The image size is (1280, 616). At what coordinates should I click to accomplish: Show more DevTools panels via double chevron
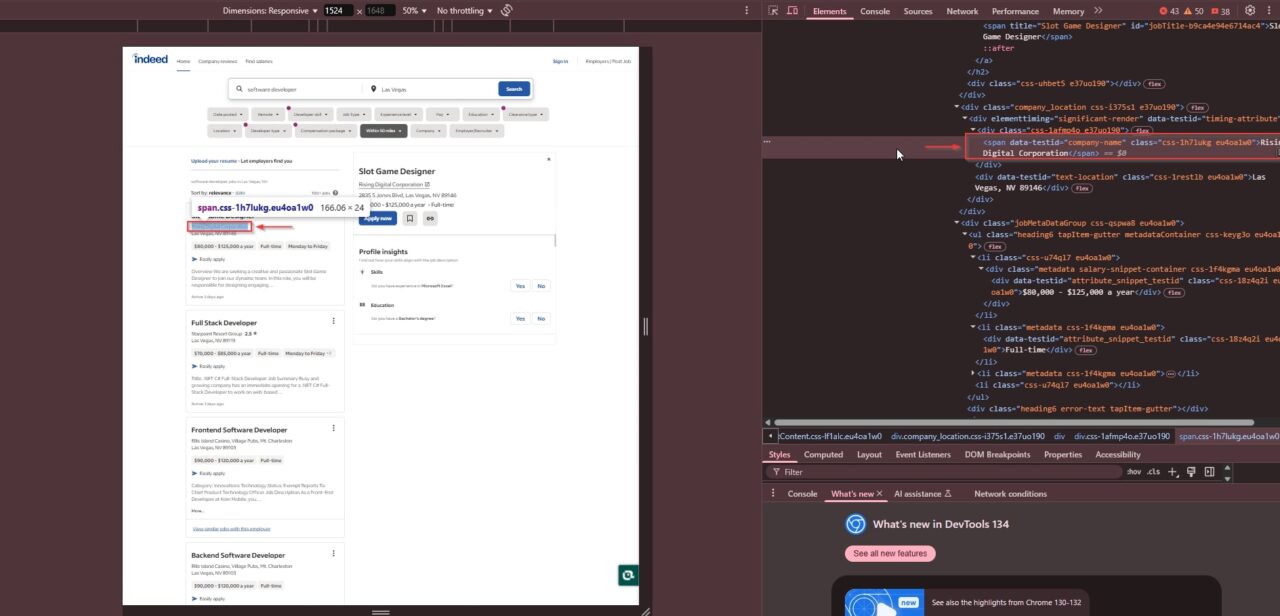click(x=1098, y=11)
